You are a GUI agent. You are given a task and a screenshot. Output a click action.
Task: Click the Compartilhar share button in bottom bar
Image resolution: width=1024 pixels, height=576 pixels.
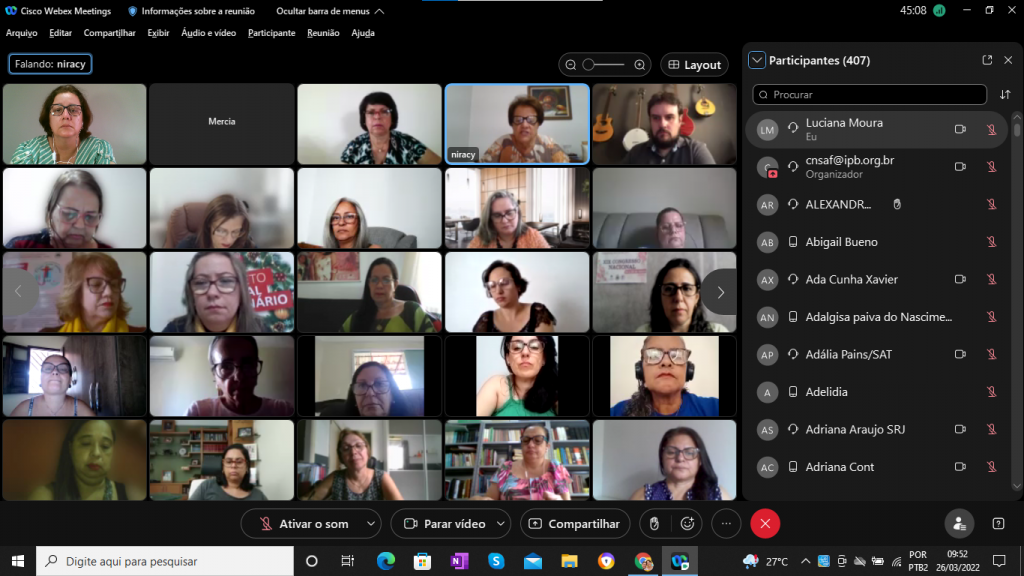[x=575, y=523]
